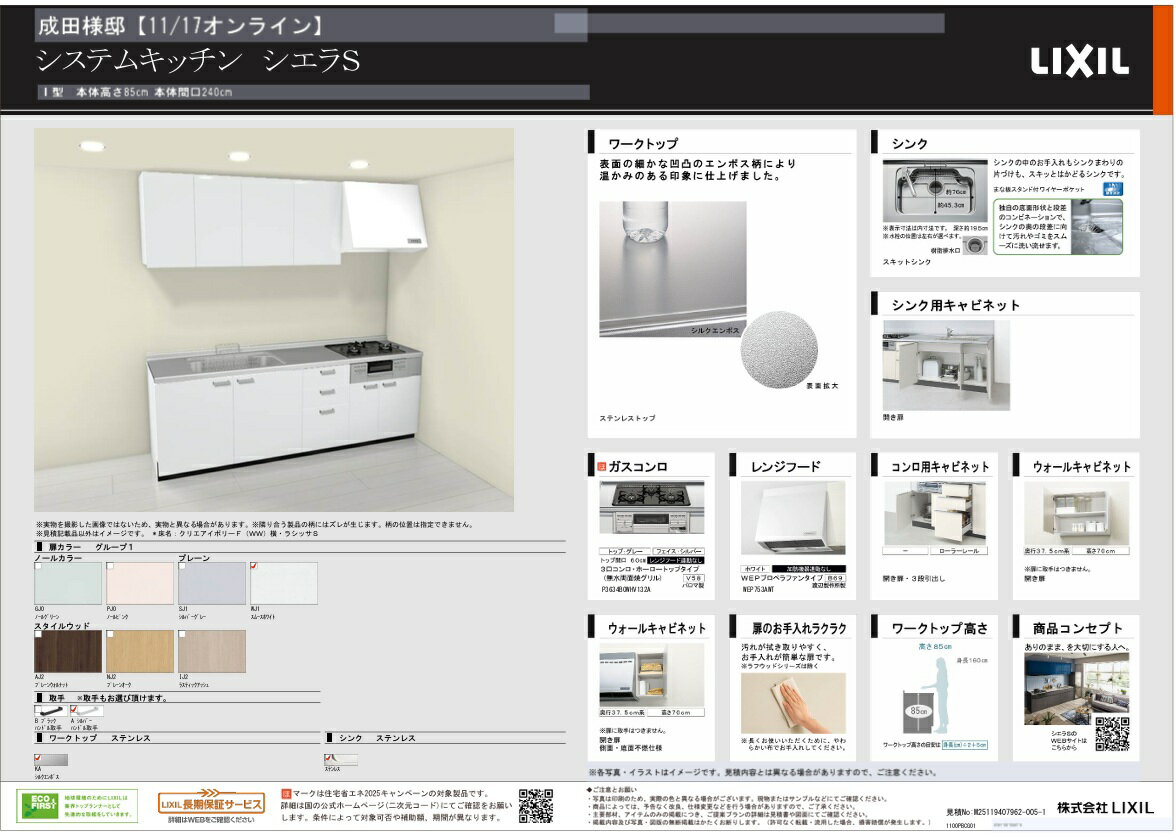Image resolution: width=1176 pixels, height=835 pixels.
Task: Click the QR code beside the campaign notice
Action: pos(536,805)
